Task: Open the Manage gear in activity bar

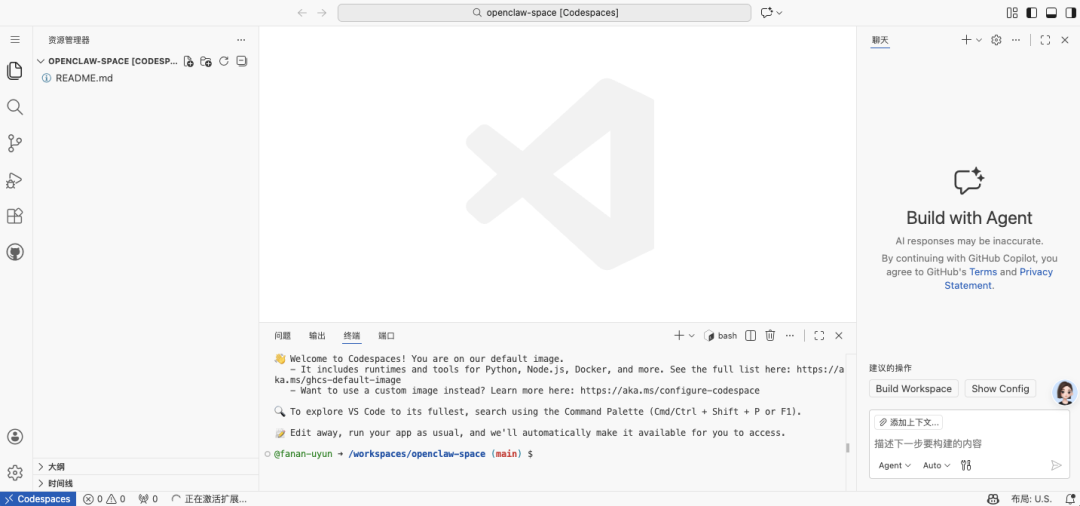Action: 14,472
